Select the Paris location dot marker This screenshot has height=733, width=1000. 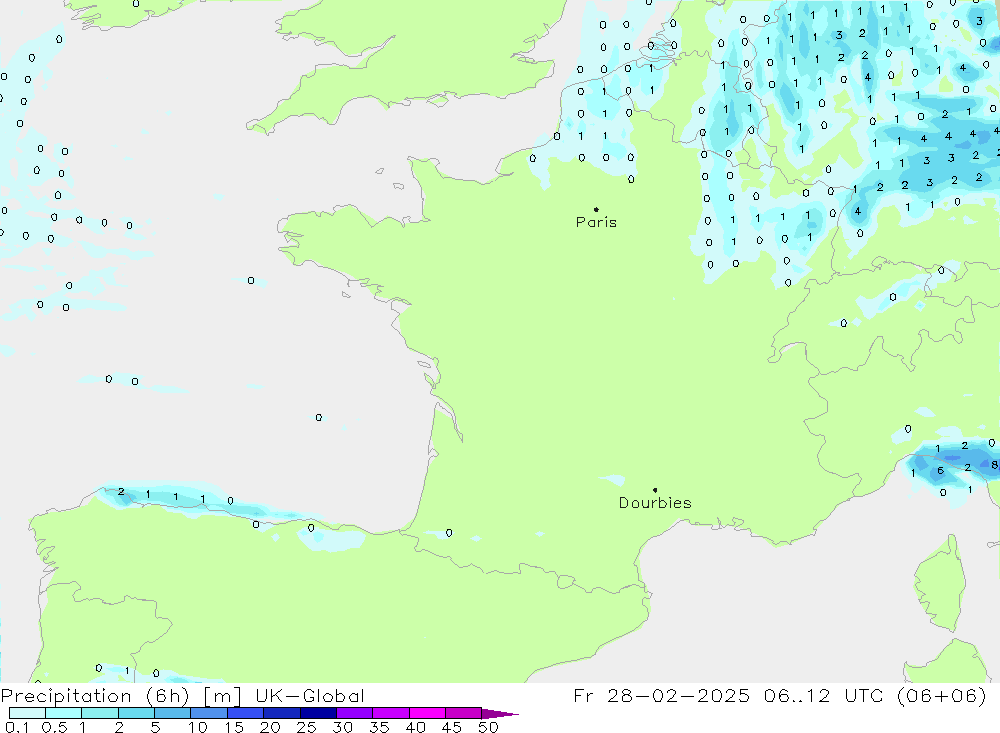point(596,209)
